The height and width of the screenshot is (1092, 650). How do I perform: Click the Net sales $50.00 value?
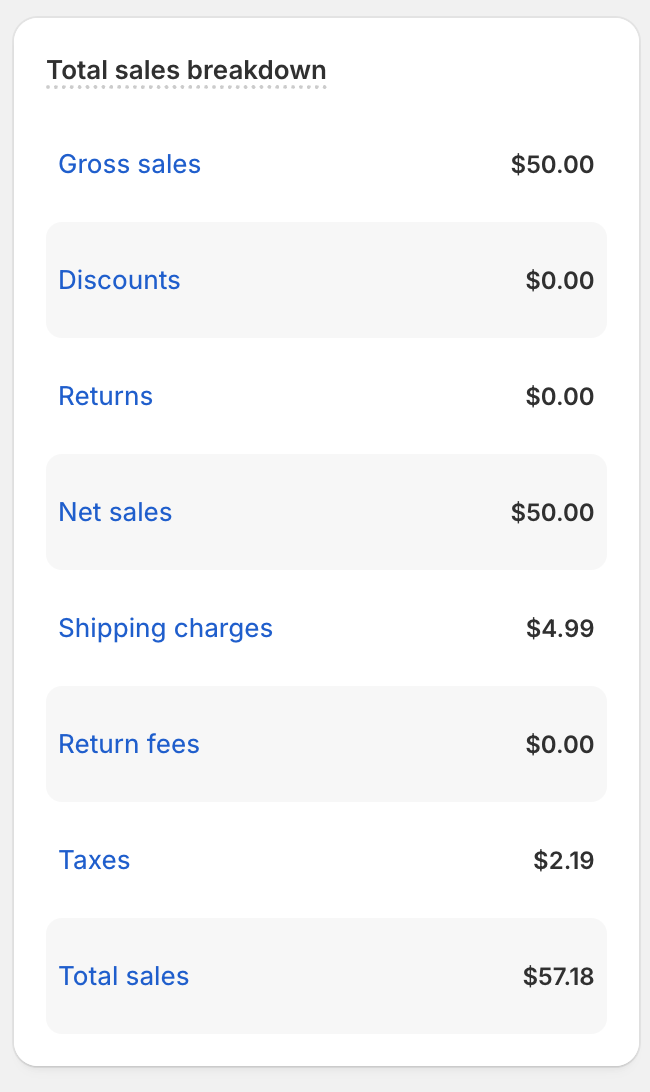tap(552, 513)
